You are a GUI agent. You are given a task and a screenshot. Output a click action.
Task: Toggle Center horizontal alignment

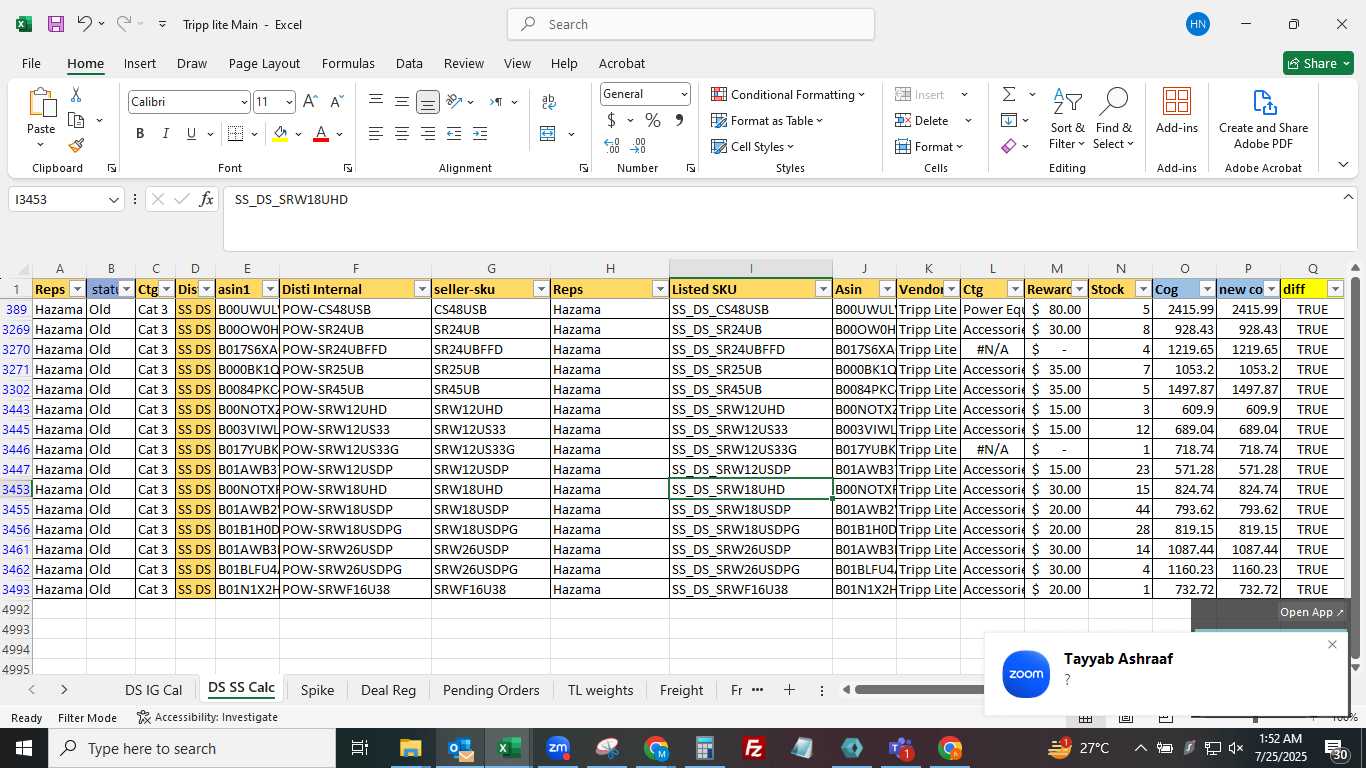click(x=402, y=134)
